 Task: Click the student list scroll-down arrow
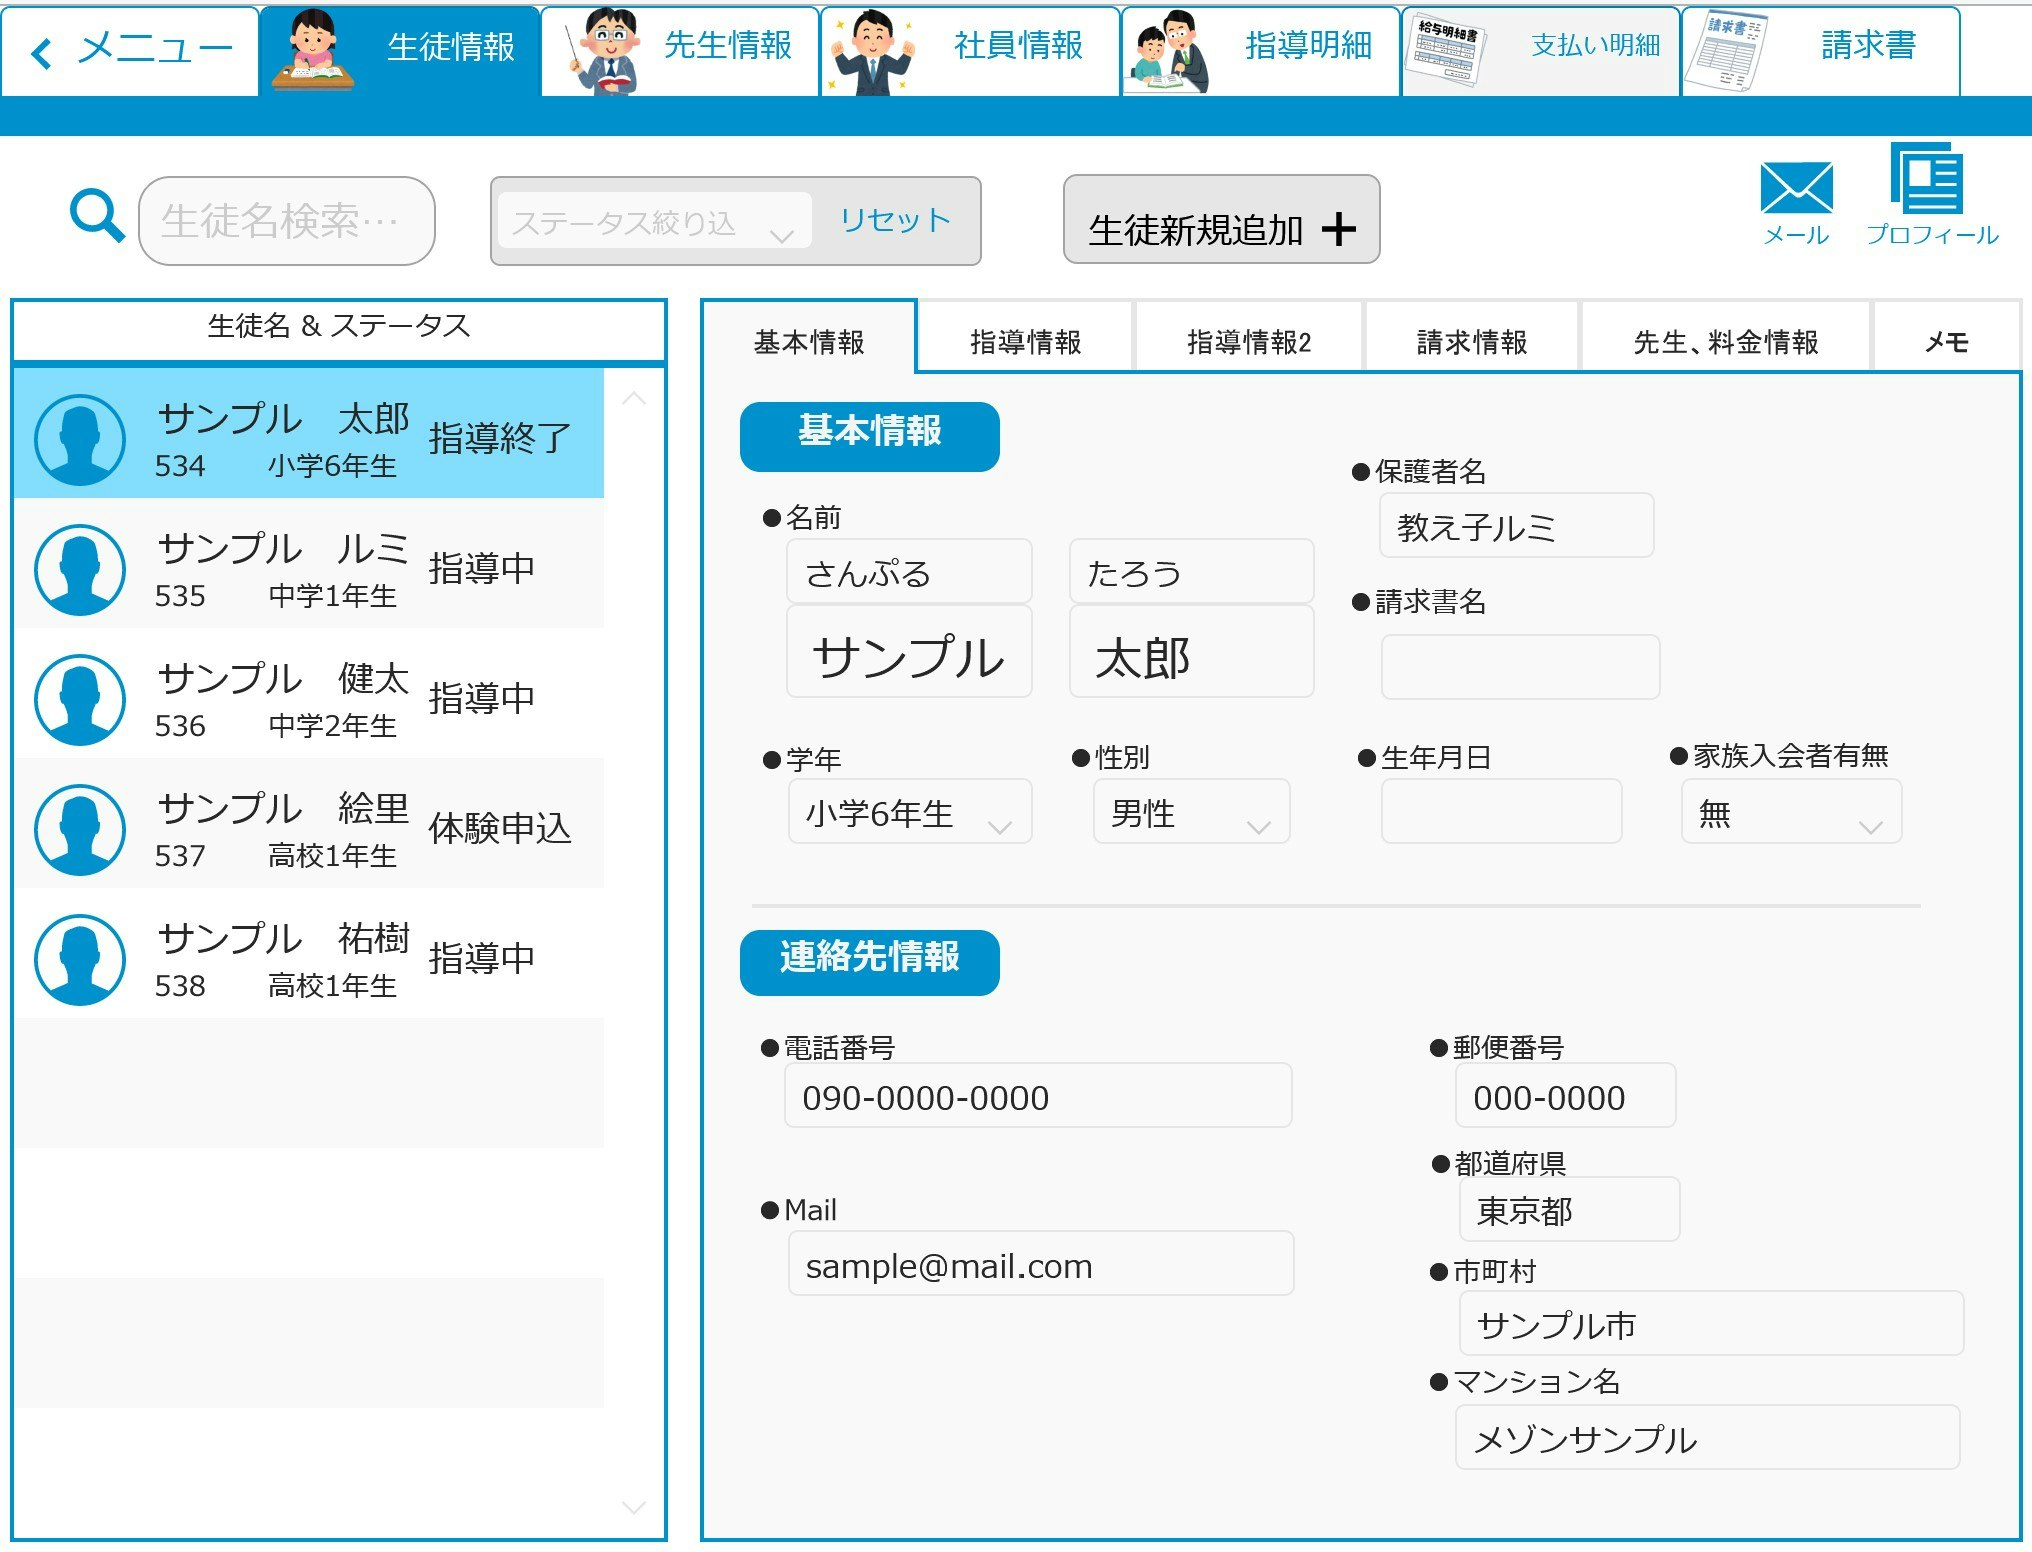tap(634, 1506)
